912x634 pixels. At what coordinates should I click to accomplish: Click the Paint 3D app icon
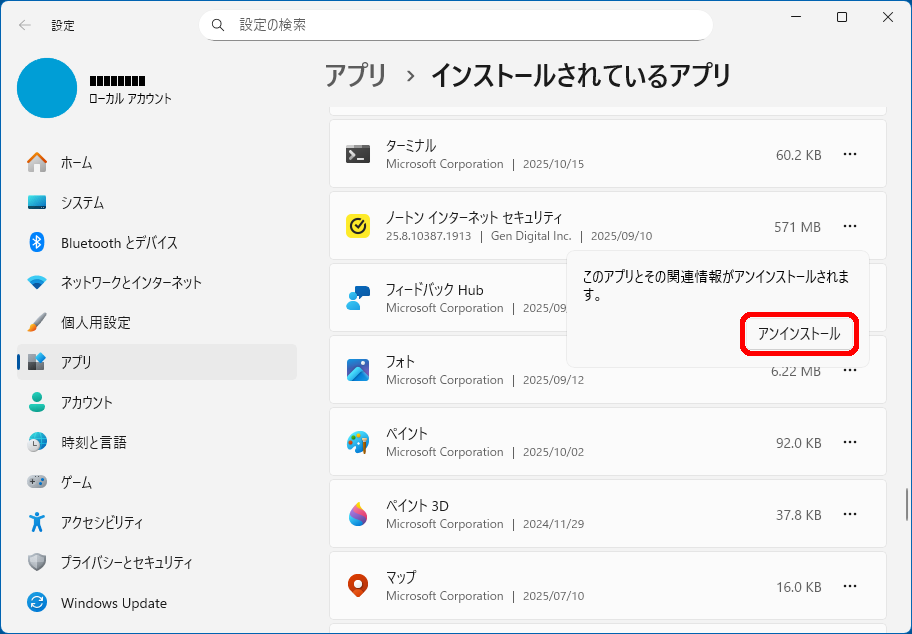358,514
